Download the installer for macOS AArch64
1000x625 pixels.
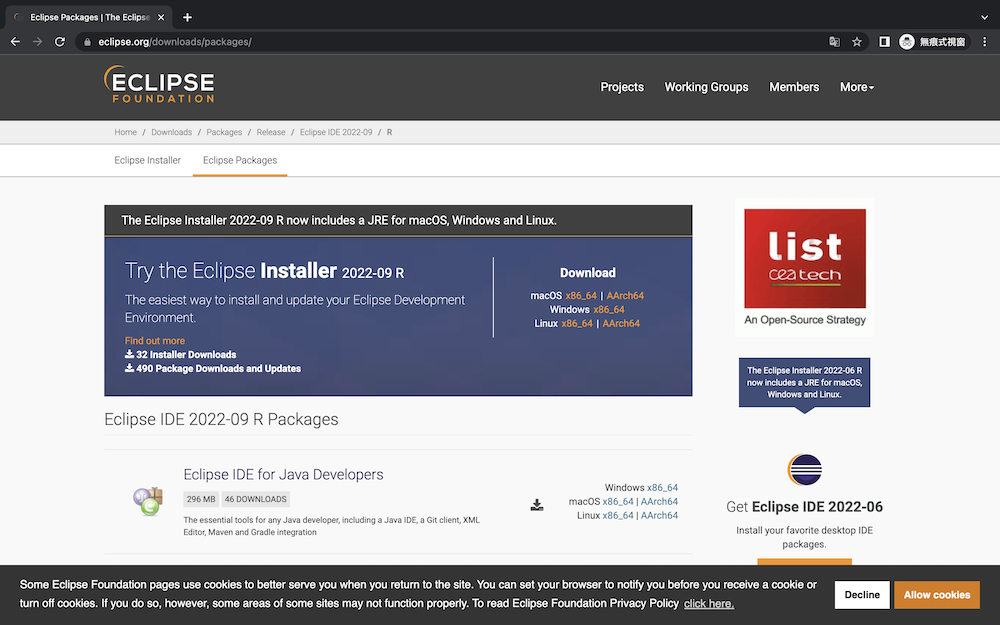625,296
